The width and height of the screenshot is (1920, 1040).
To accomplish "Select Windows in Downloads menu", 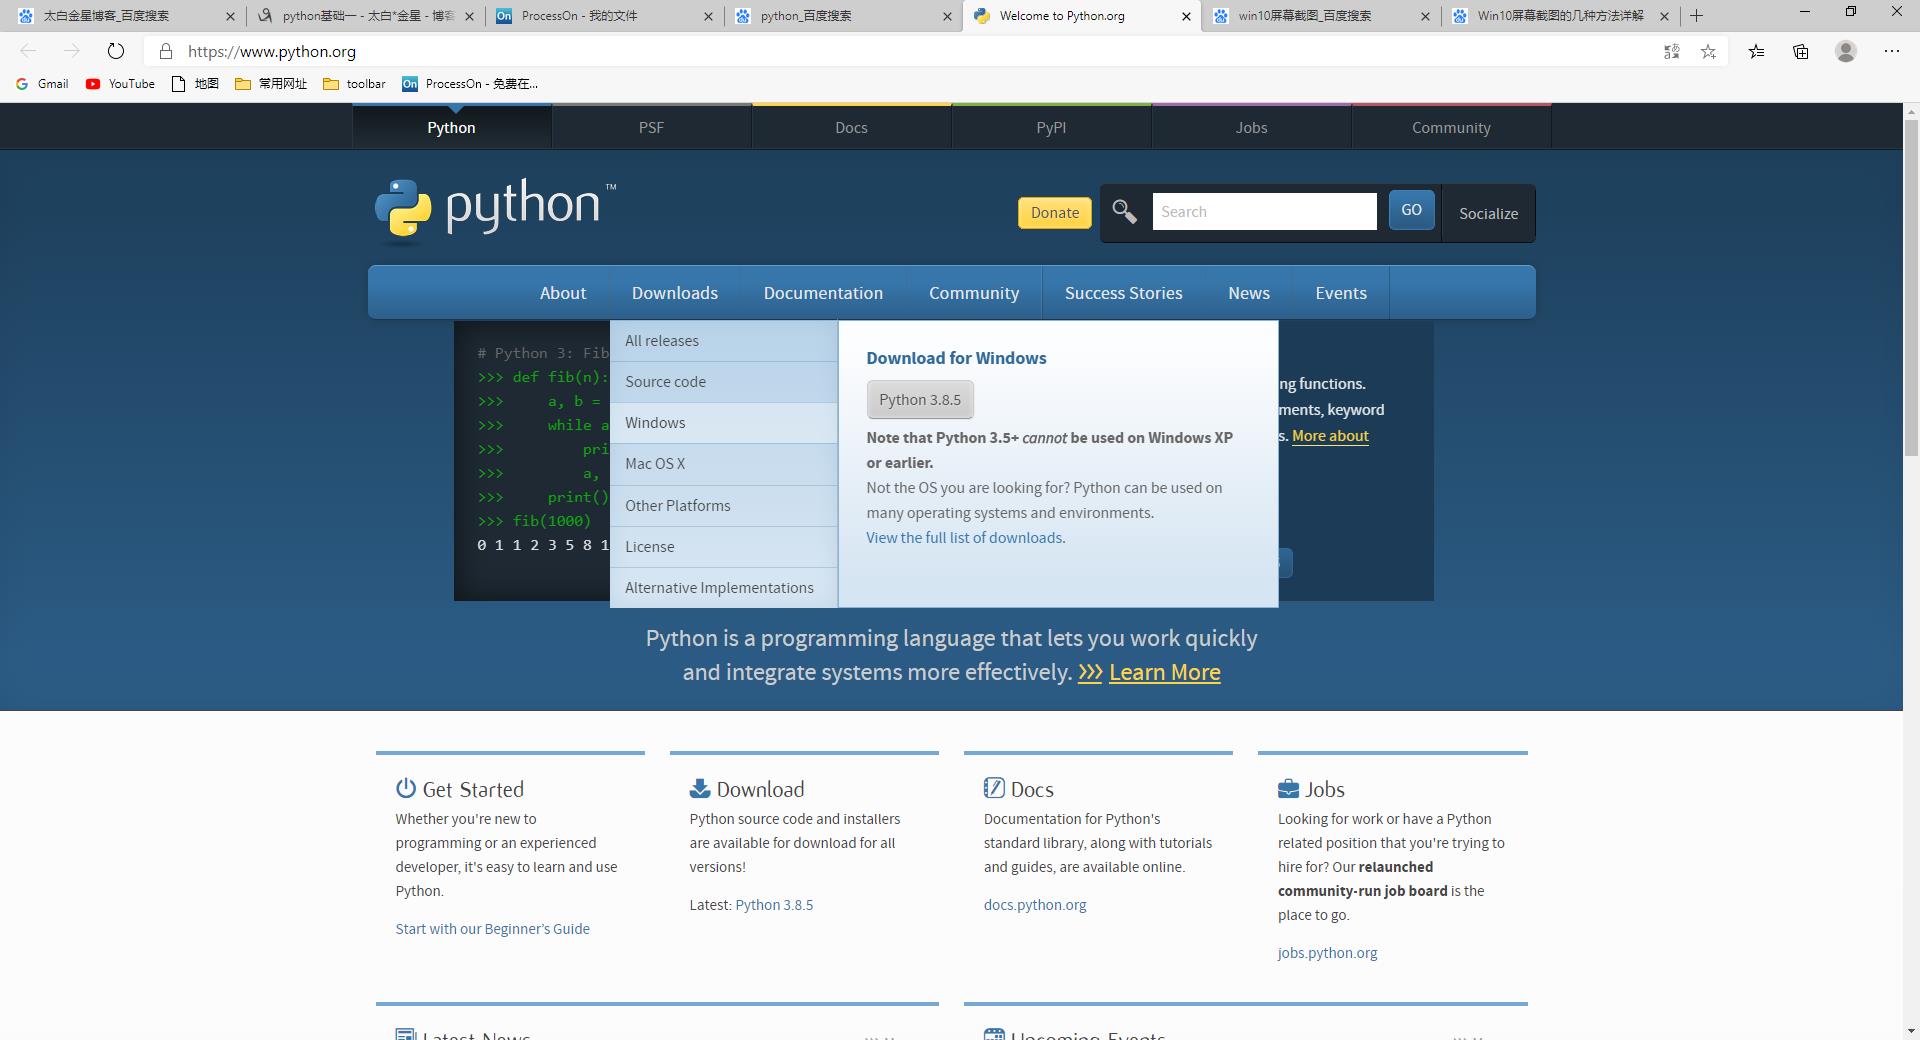I will pyautogui.click(x=723, y=423).
